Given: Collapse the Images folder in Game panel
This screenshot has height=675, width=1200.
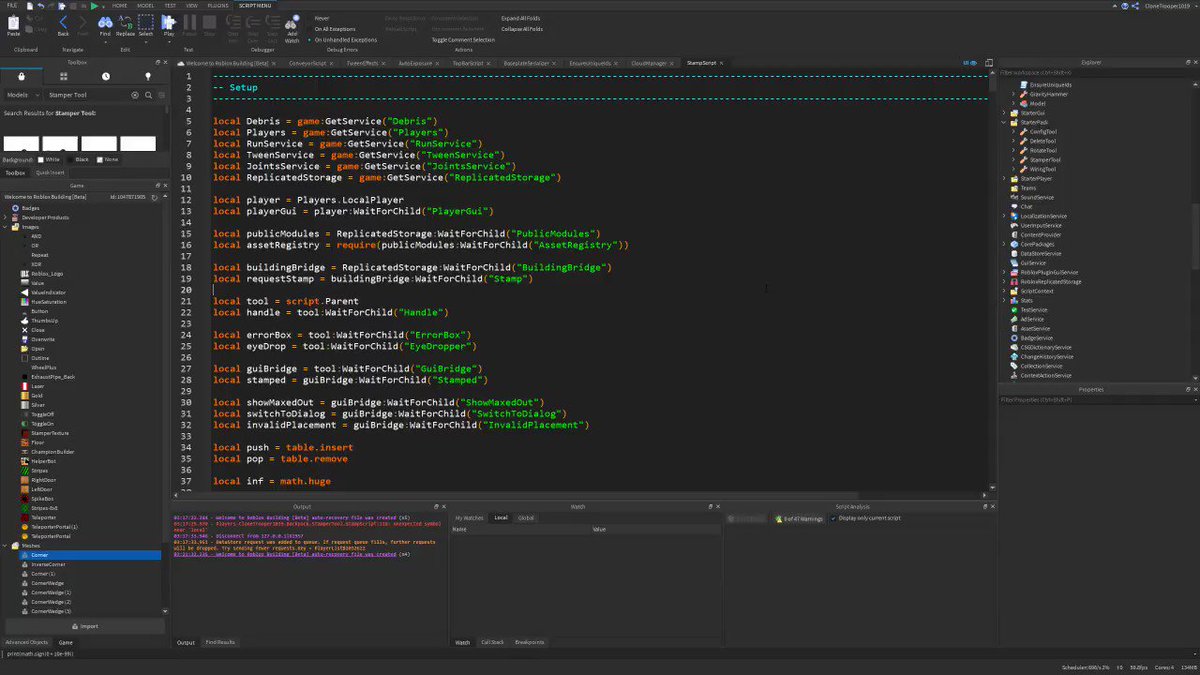Looking at the screenshot, I should click(4, 226).
